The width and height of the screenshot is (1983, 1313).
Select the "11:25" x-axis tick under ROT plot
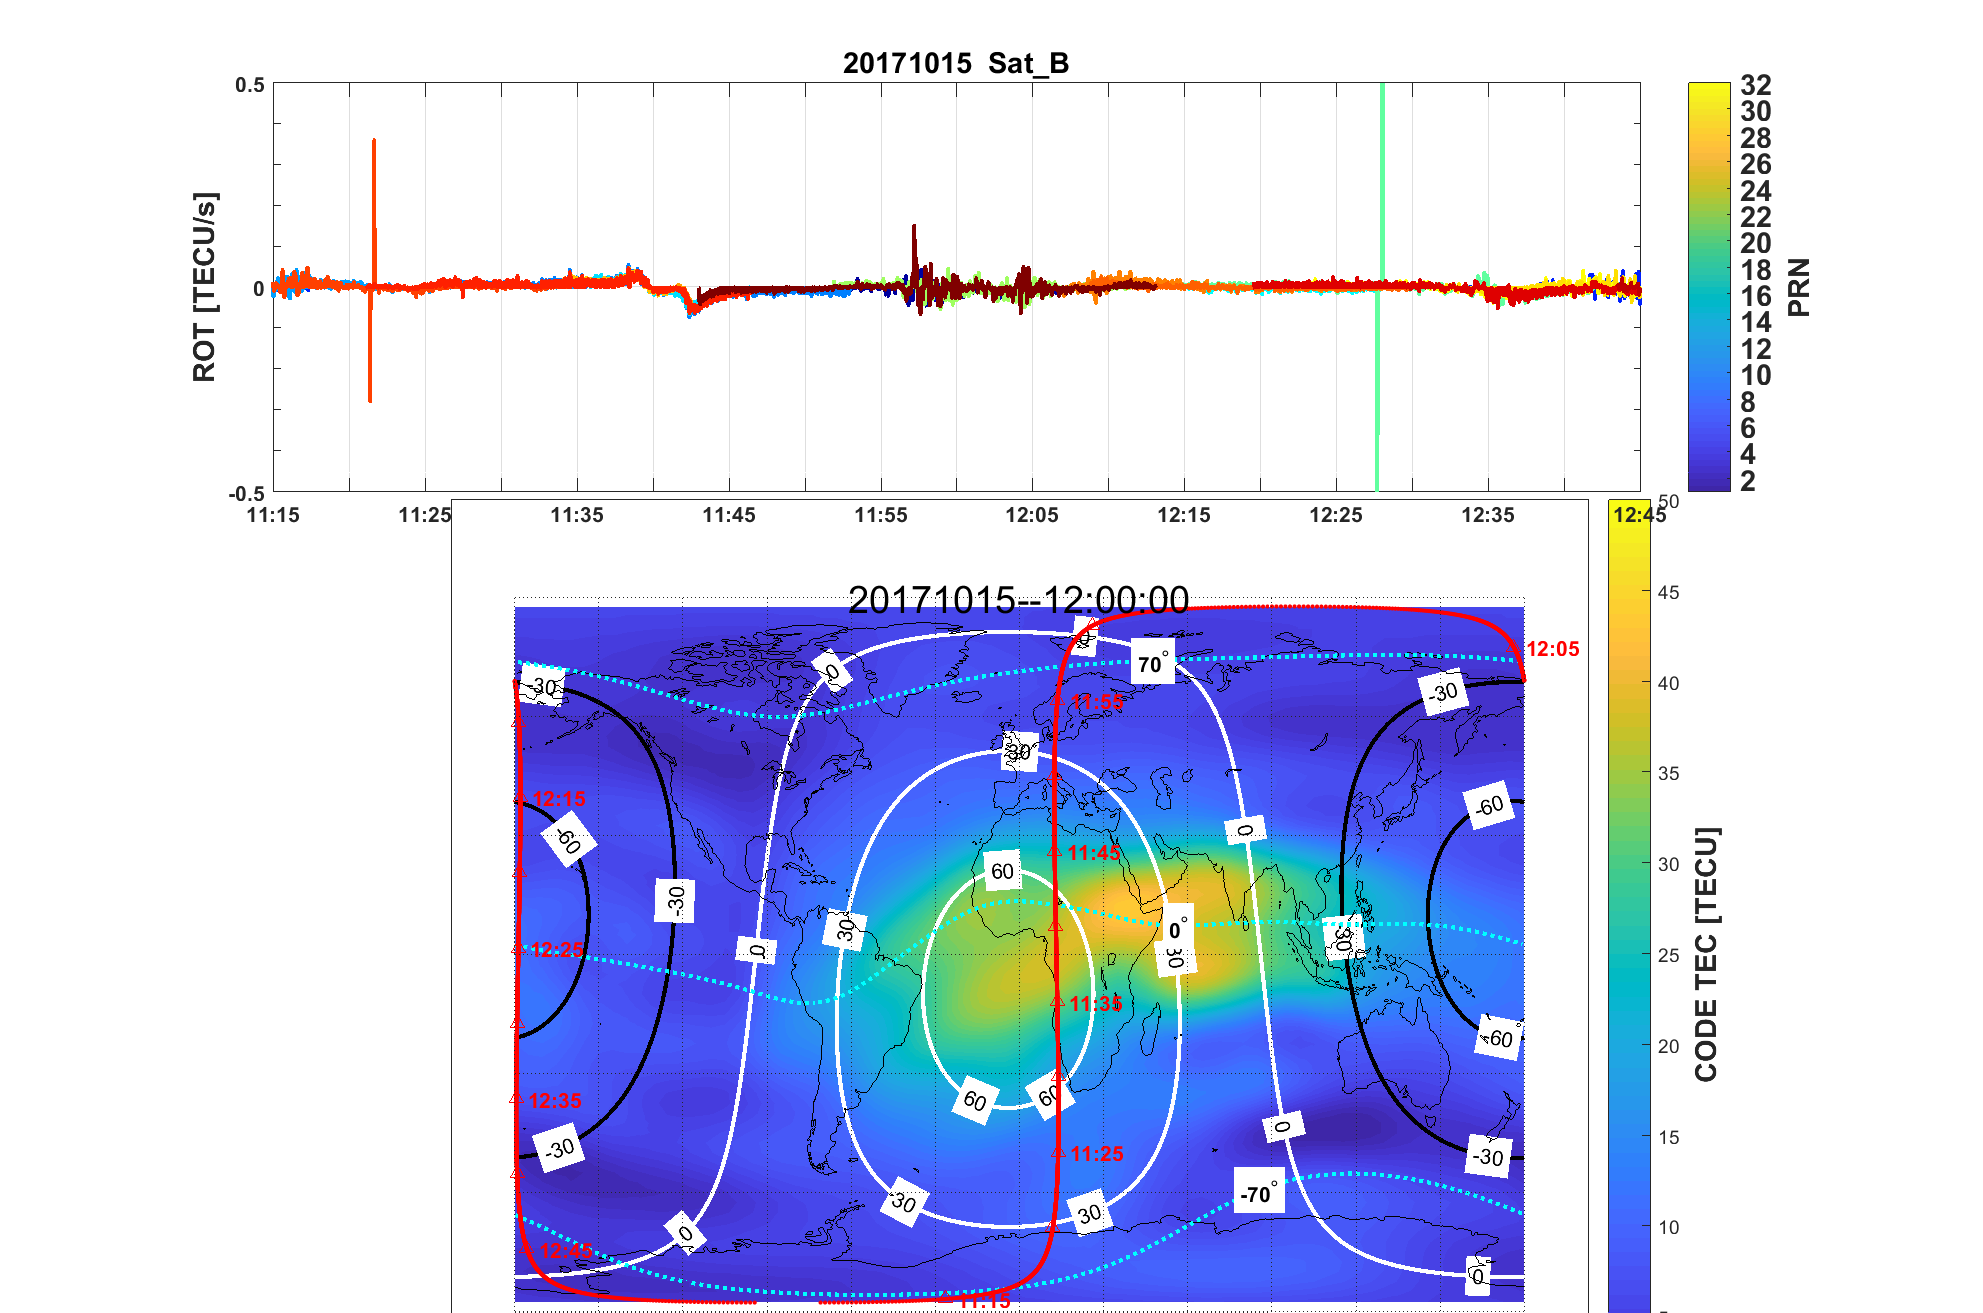(424, 515)
